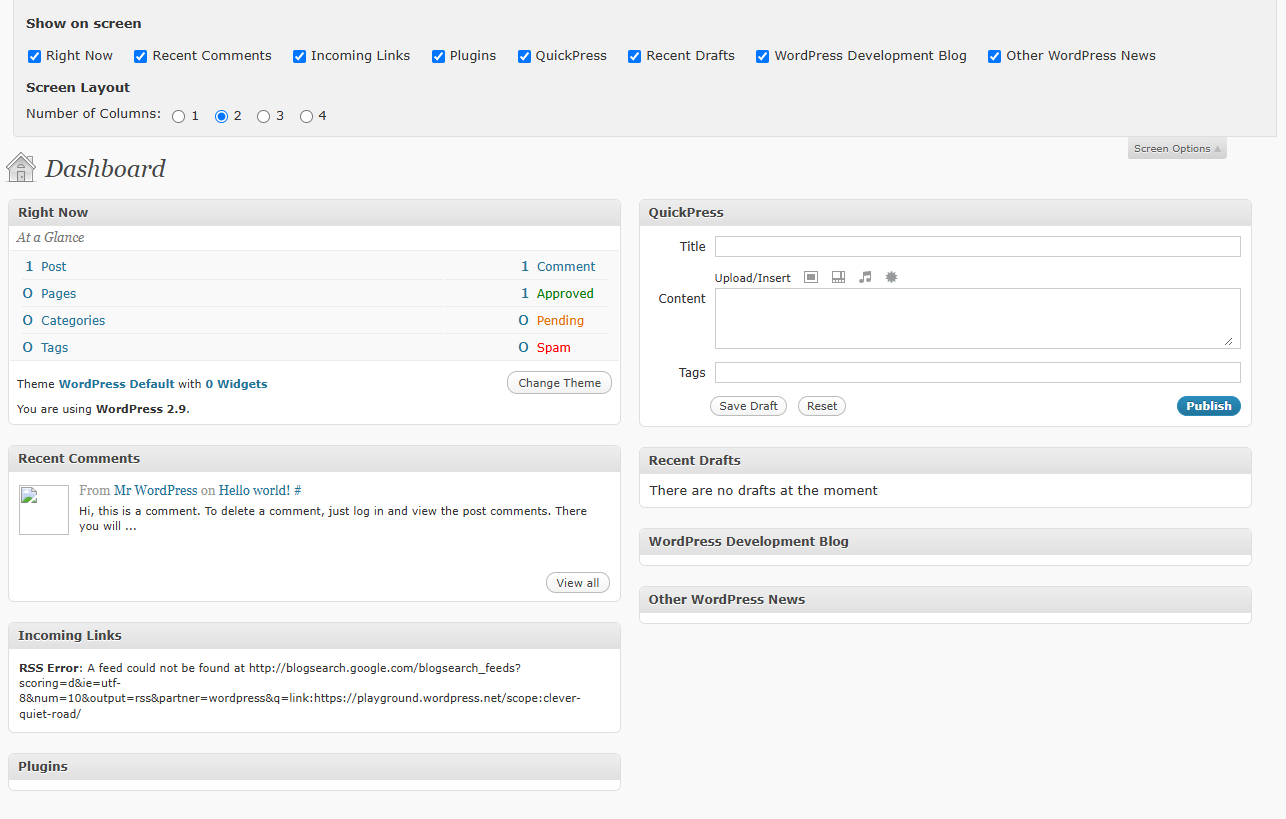The image size is (1286, 819).
Task: Click Mr WordPress commenter avatar image
Action: (x=44, y=510)
